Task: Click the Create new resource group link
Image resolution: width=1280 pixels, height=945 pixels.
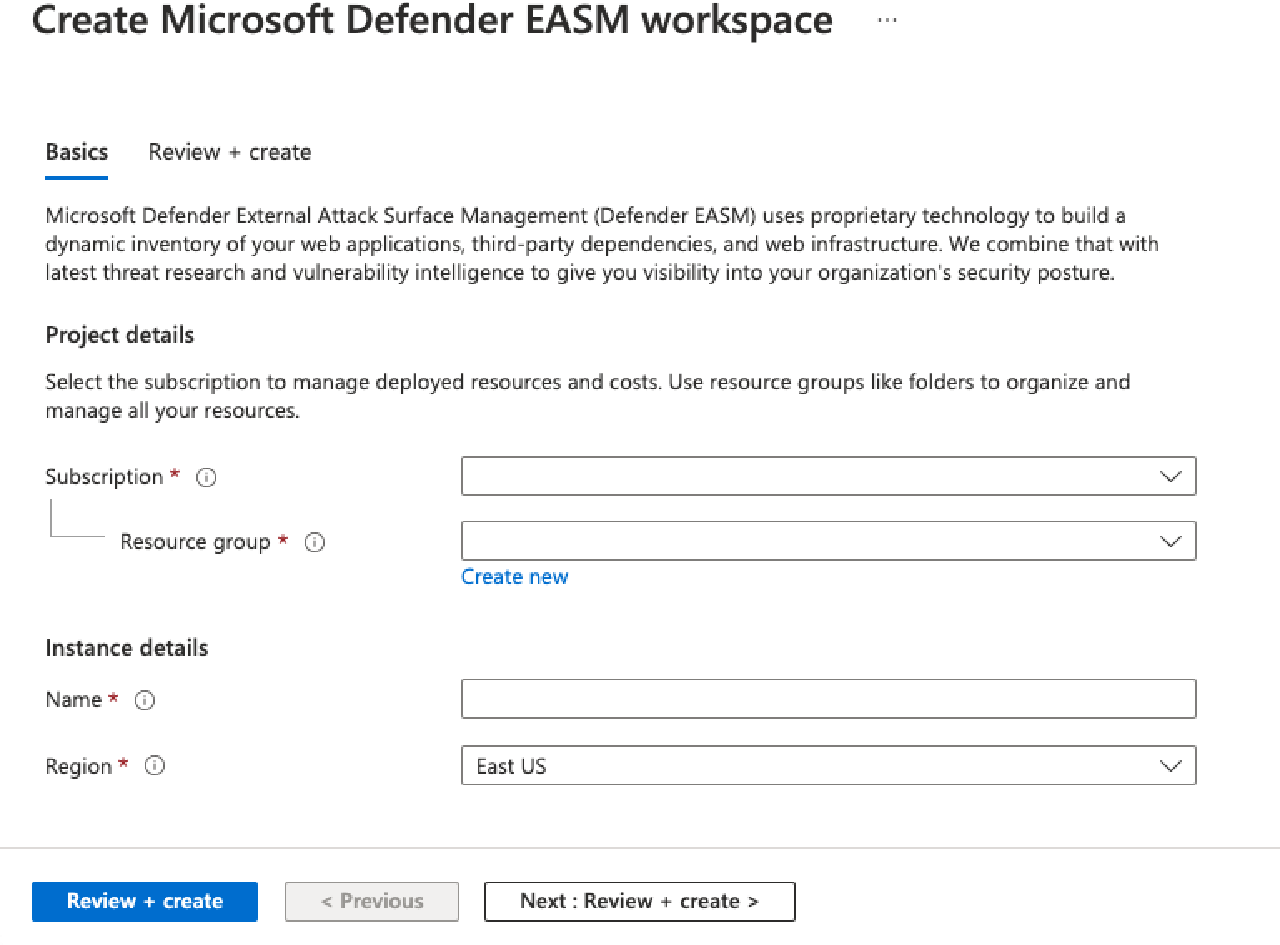Action: (x=515, y=576)
